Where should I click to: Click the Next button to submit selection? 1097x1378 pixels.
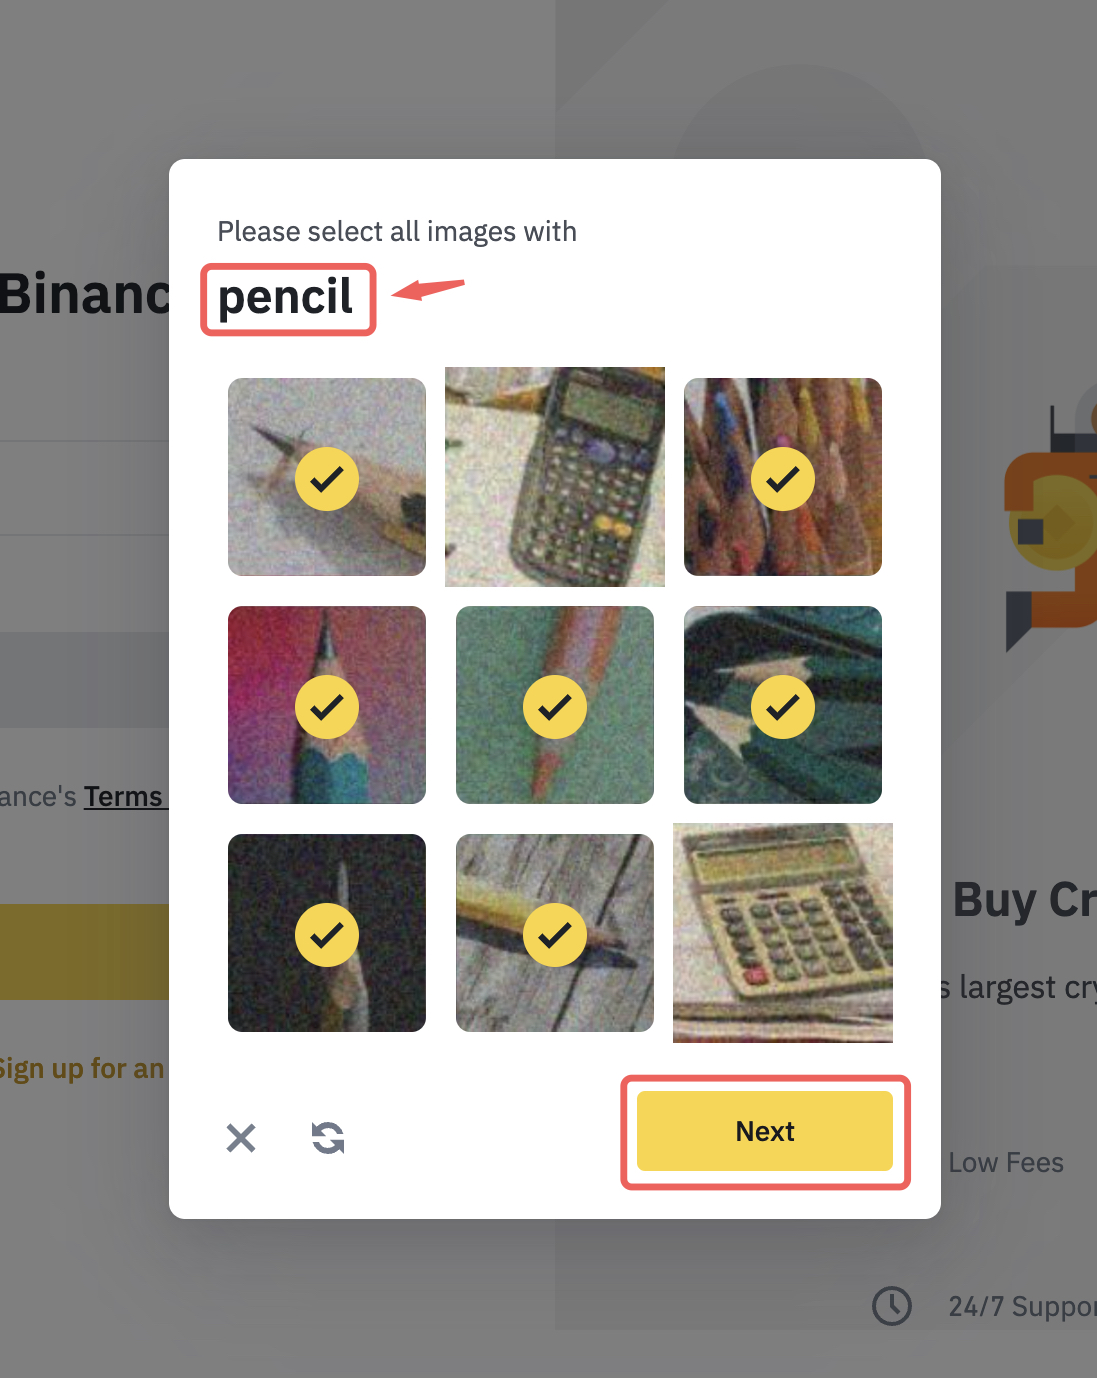click(764, 1131)
